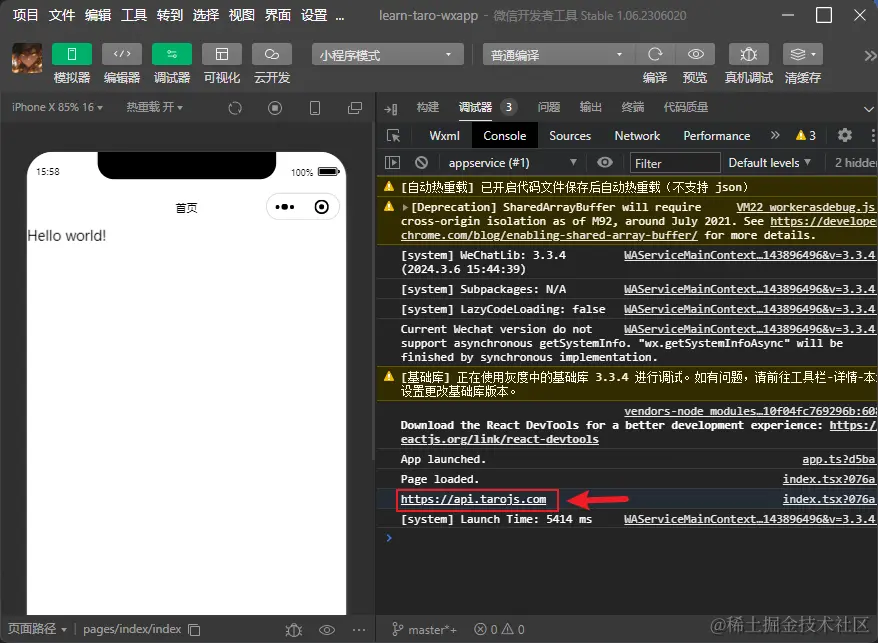
Task: Detach the simulator into separate window
Action: tap(355, 108)
